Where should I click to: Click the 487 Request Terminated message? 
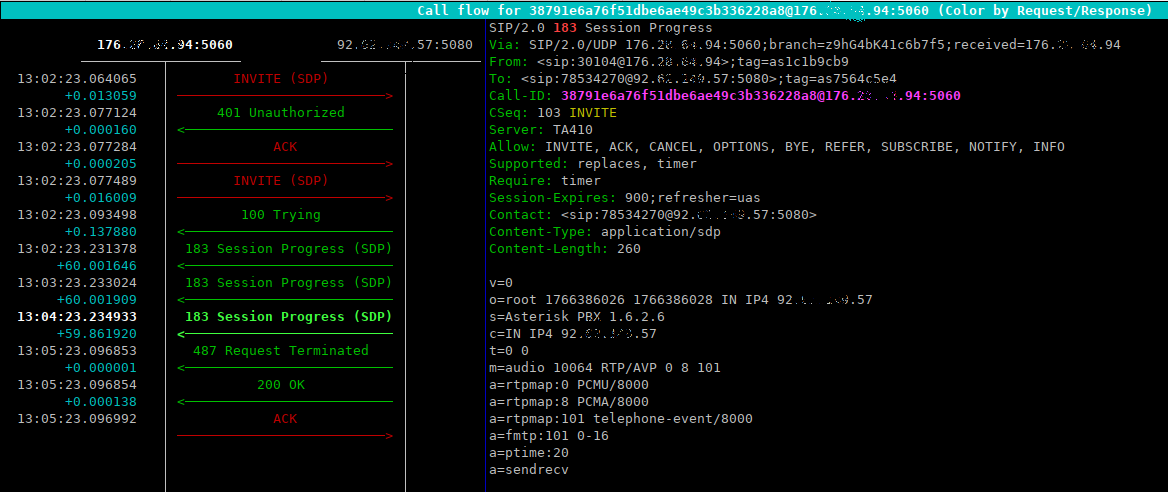tap(280, 351)
